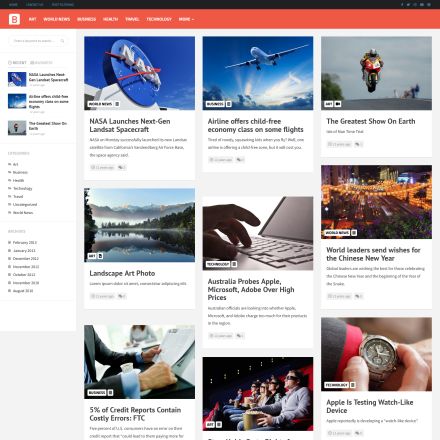
Task: Open the Travel menu item
Action: tap(132, 19)
